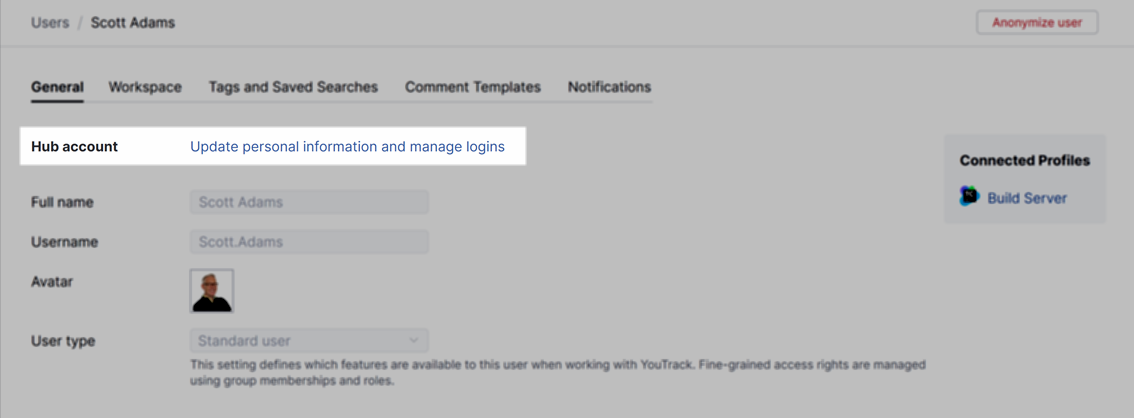Viewport: 1134px width, 418px height.
Task: Click the User type label
Action: pos(63,341)
